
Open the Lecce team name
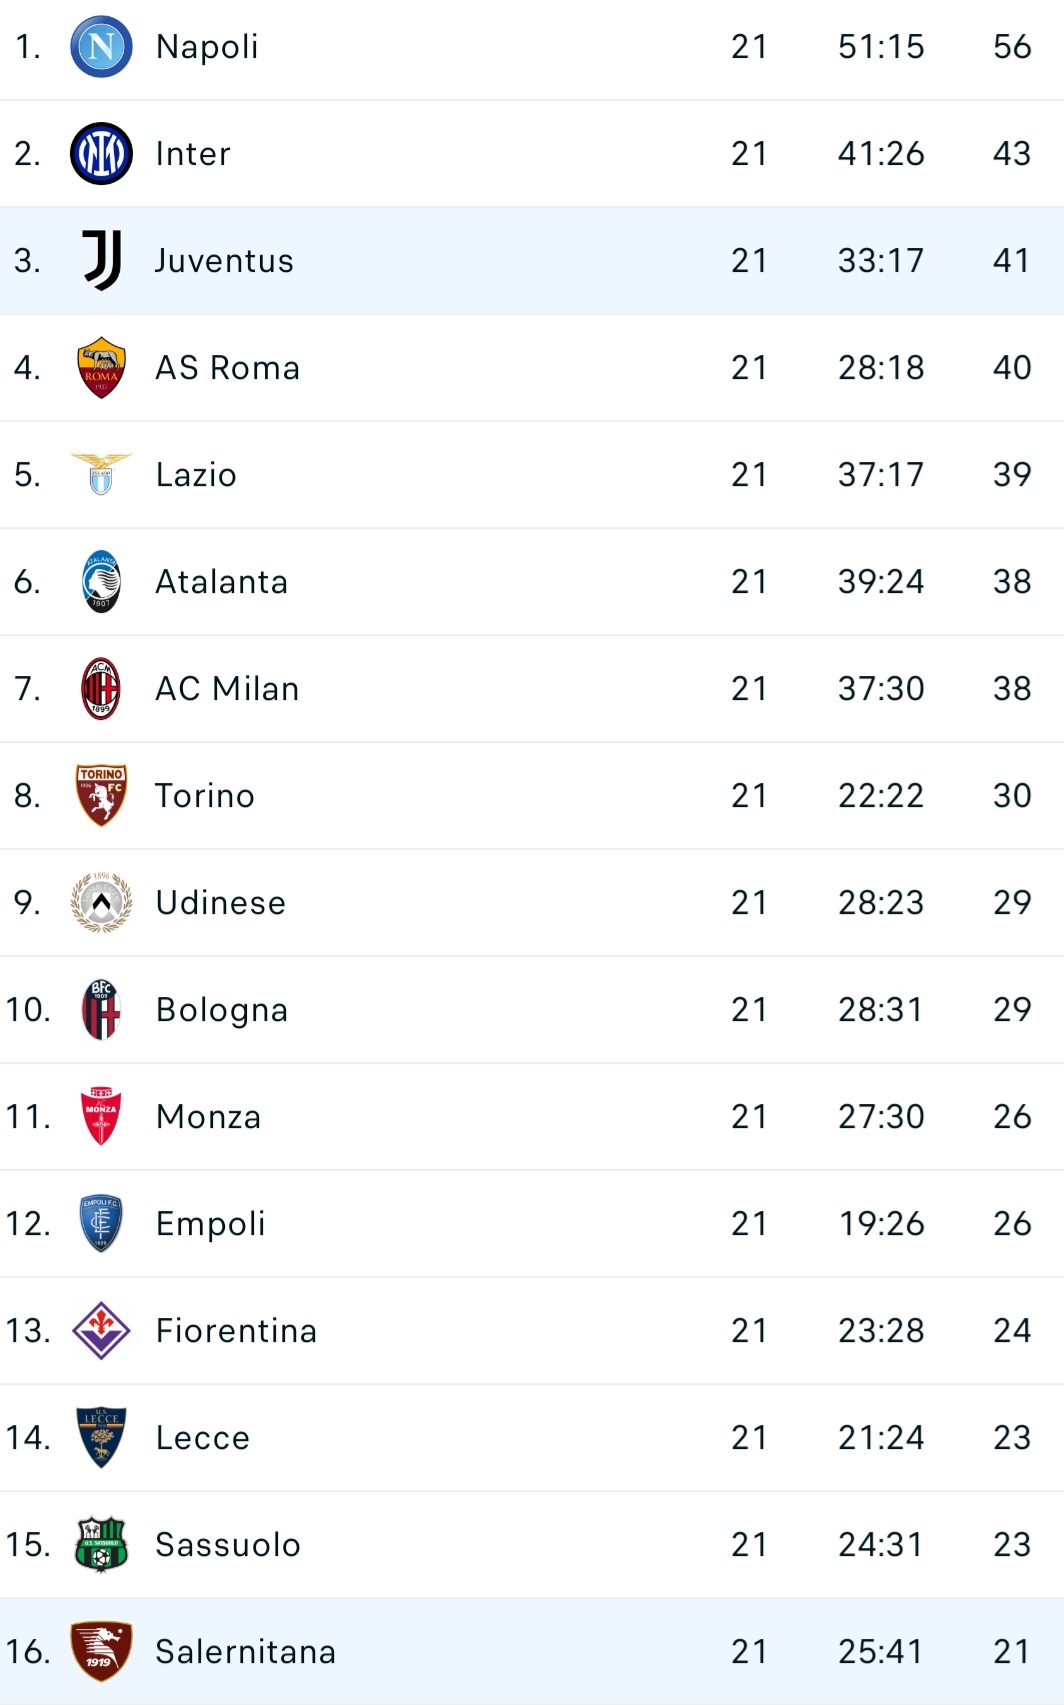point(203,1437)
